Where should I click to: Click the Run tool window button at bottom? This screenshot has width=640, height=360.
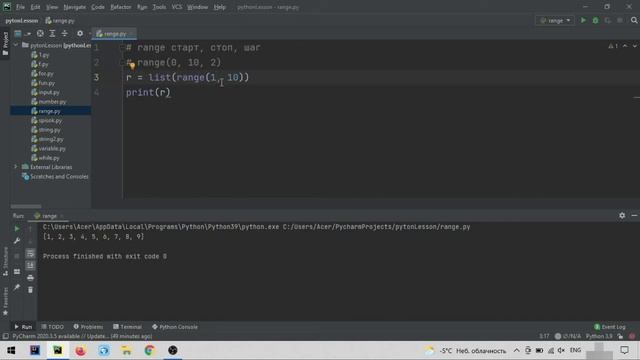pos(23,327)
